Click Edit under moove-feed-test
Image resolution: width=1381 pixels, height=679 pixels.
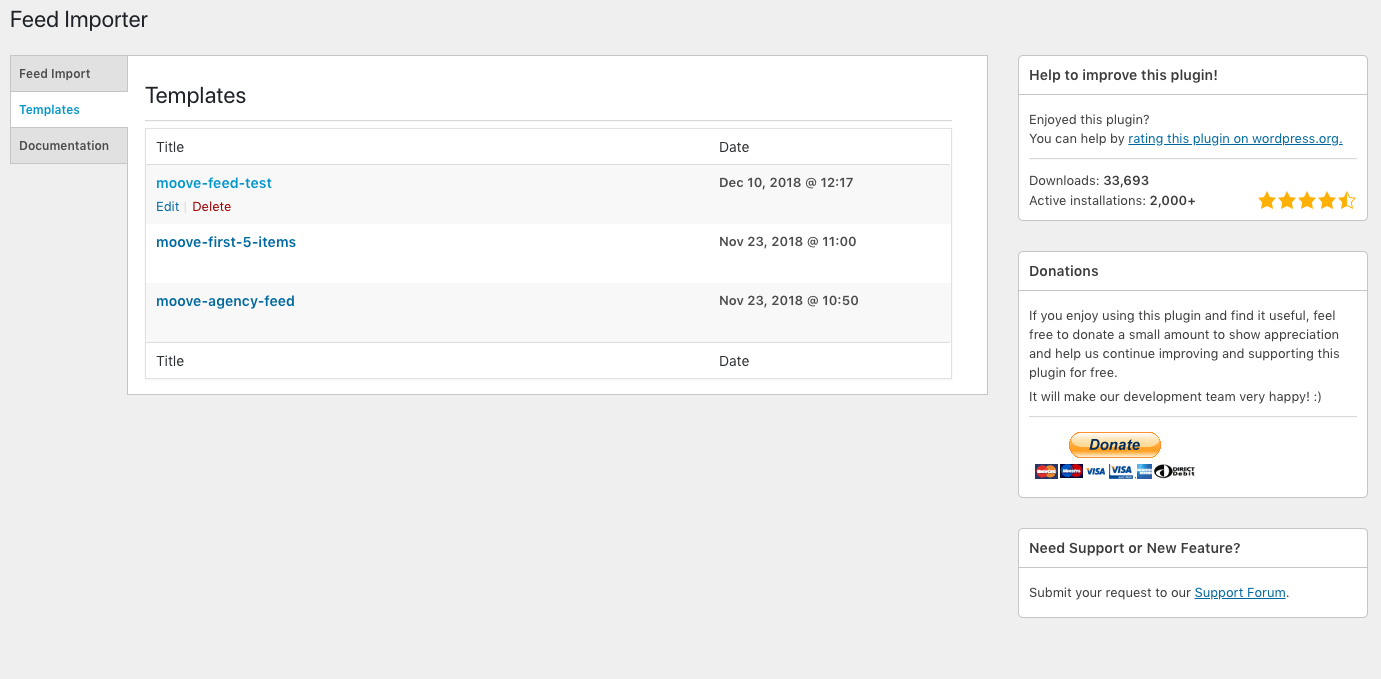[167, 207]
